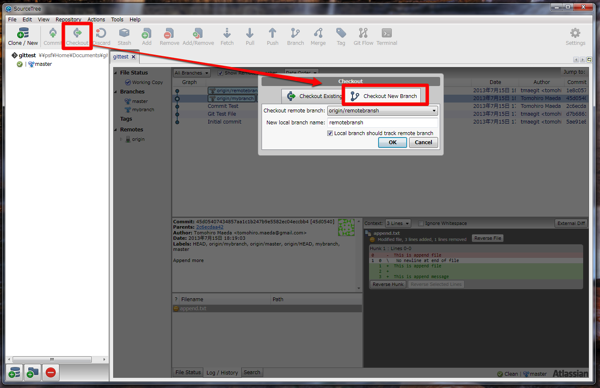Open the Clone / New toolbar icon
The image size is (600, 388).
point(23,36)
